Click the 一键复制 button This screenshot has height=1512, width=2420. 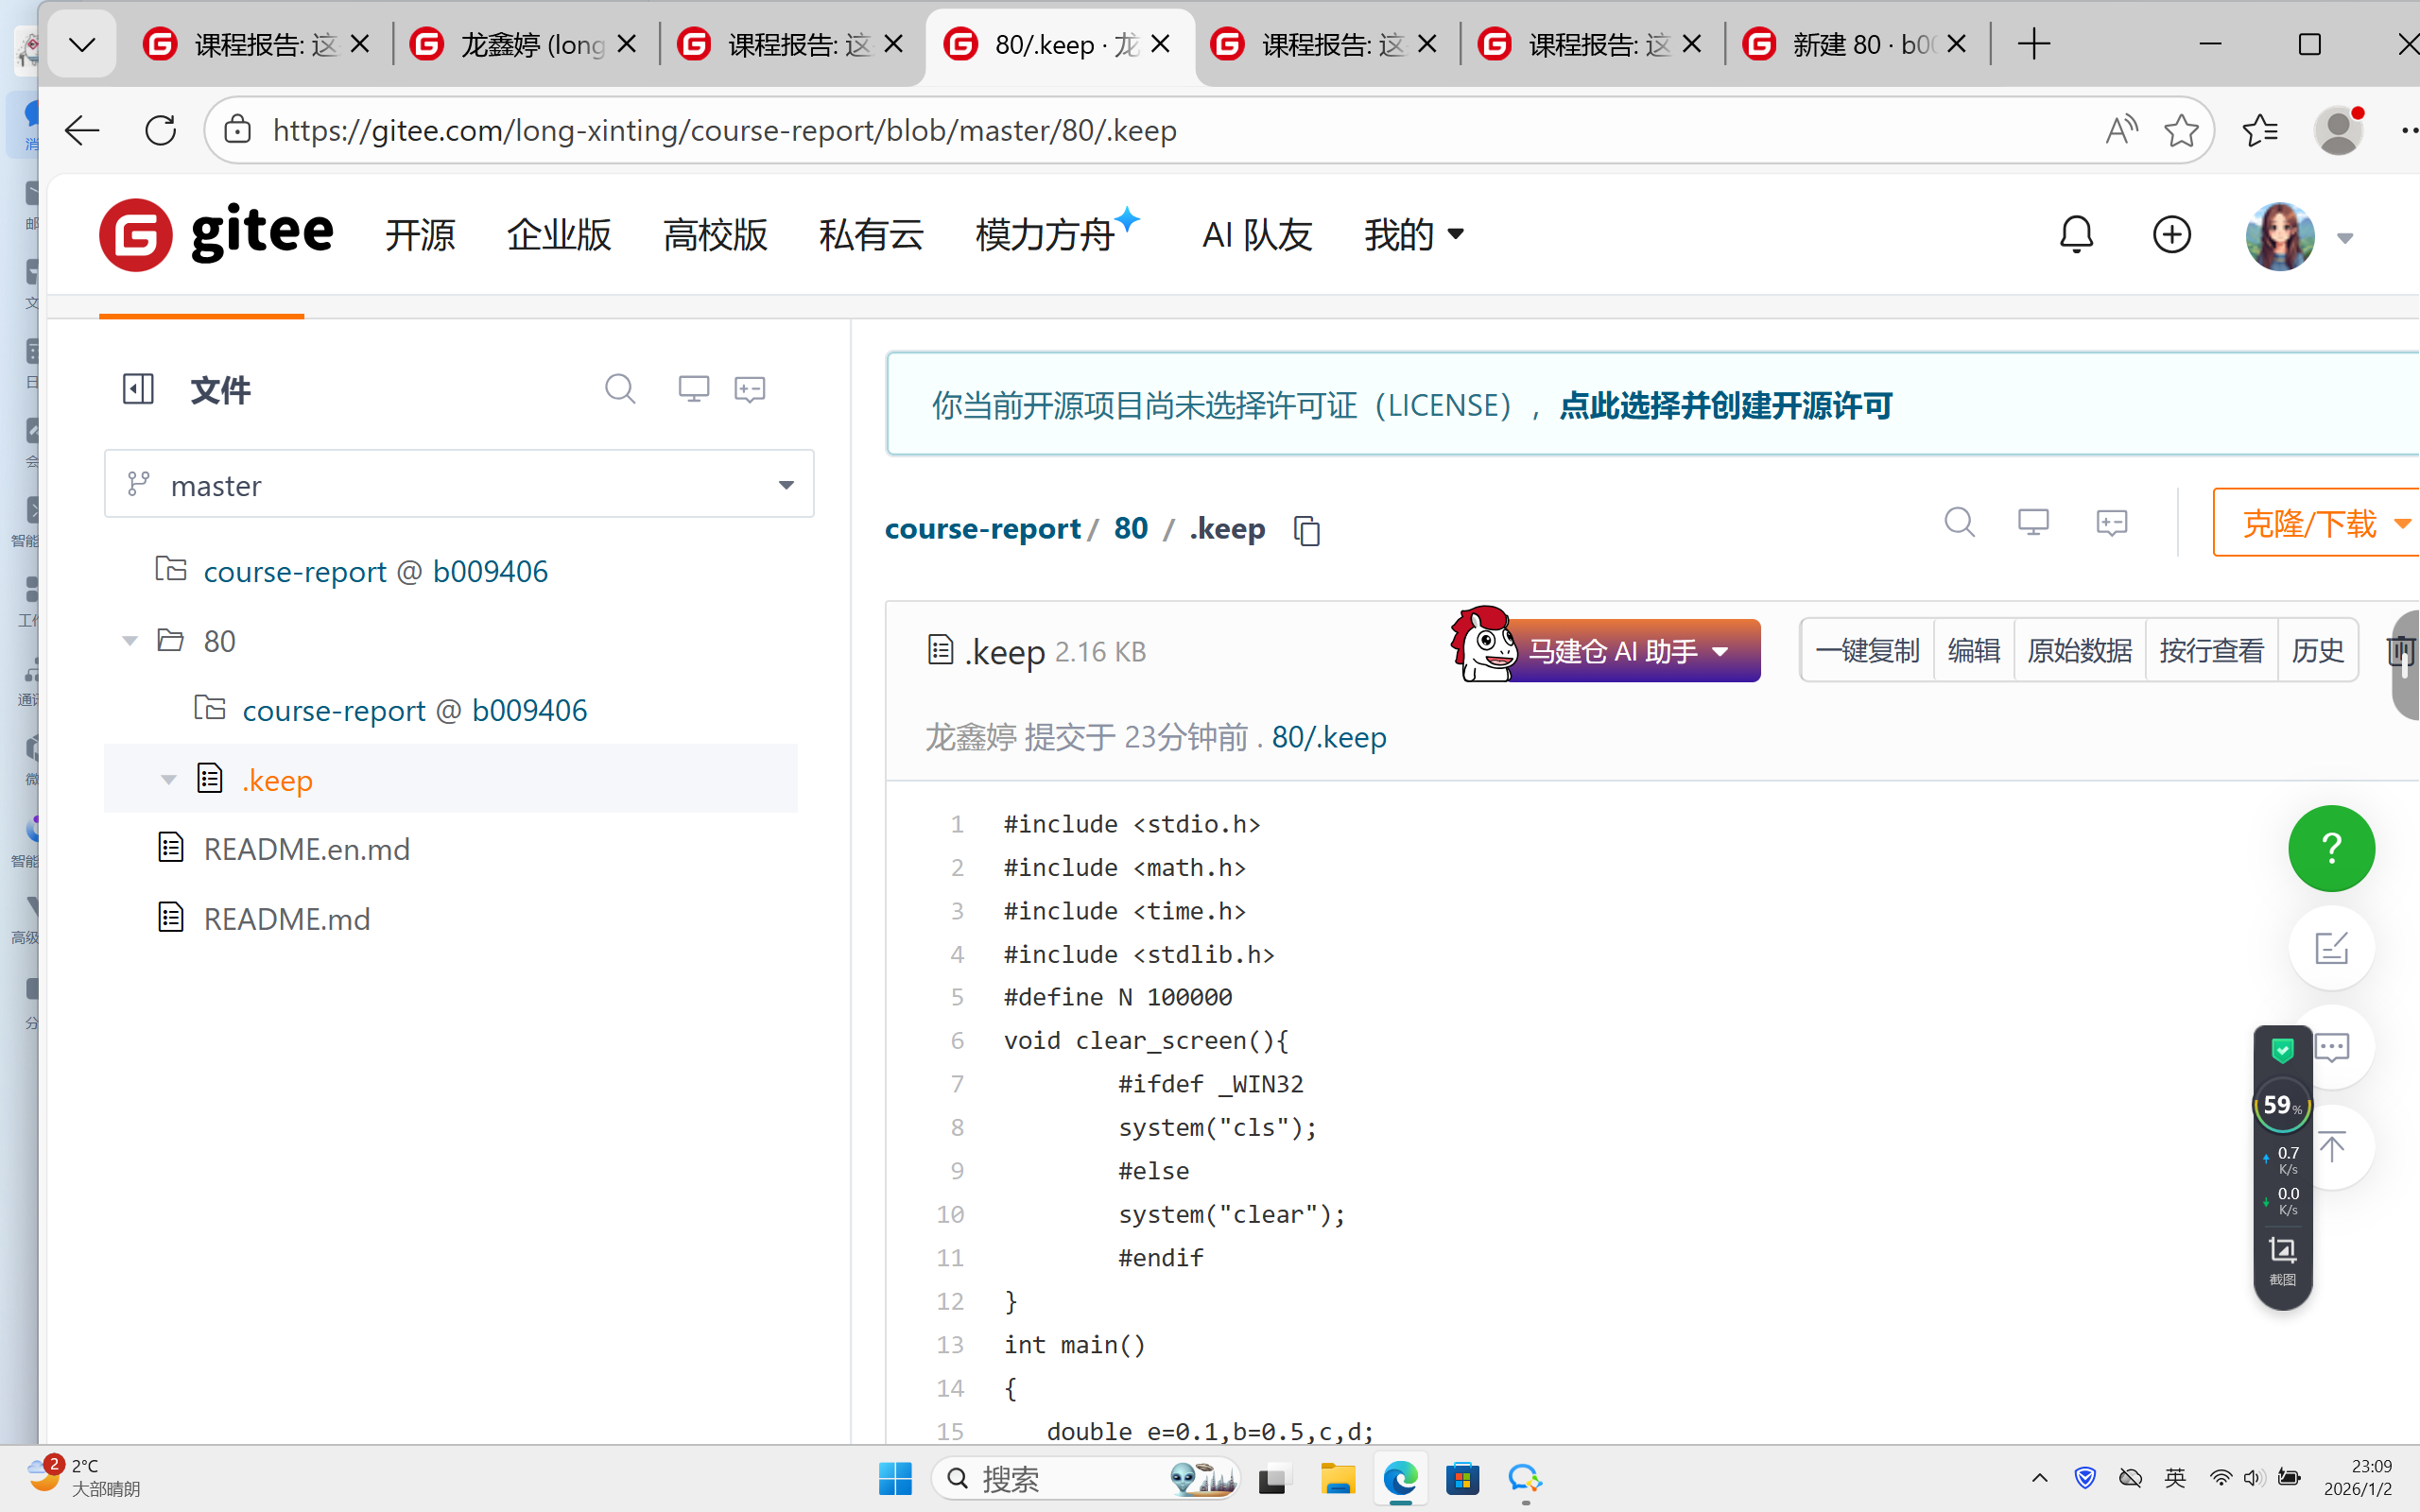[1866, 651]
